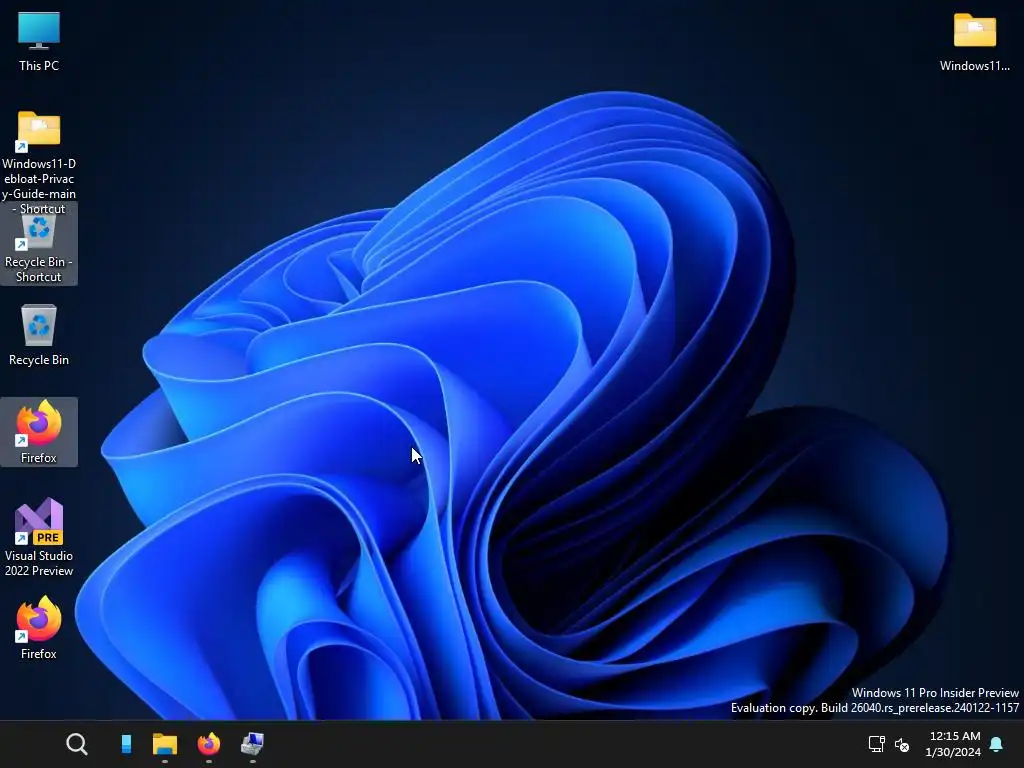The height and width of the screenshot is (768, 1024).
Task: Click the muted volume tray icon
Action: 902,744
